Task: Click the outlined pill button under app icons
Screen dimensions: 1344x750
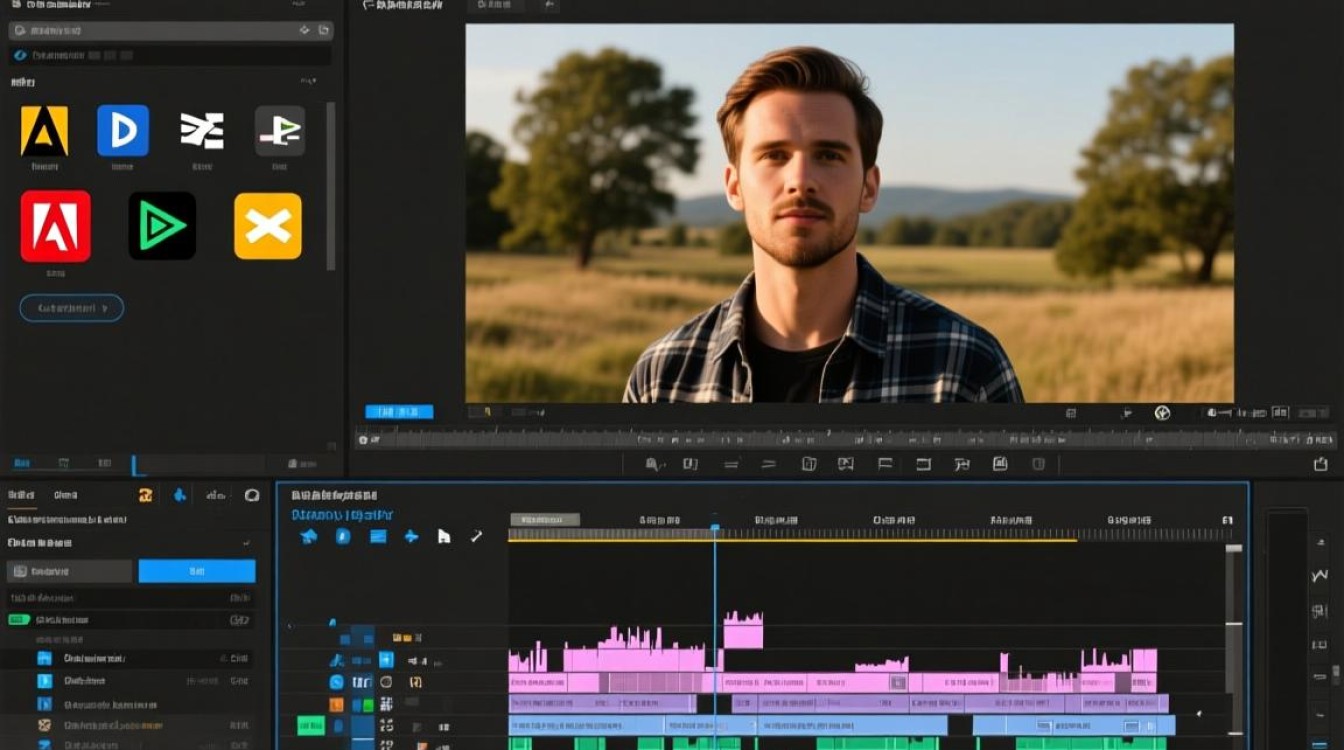Action: (x=72, y=308)
